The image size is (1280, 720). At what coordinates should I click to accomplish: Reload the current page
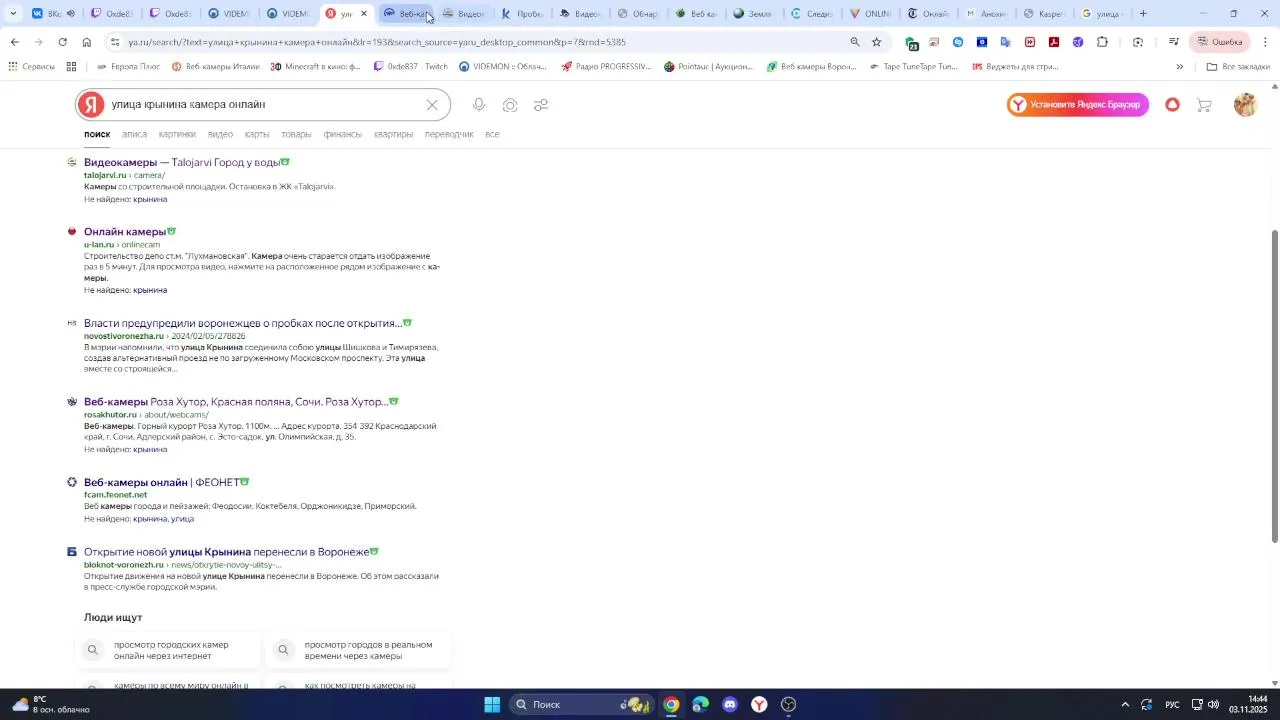coord(62,42)
